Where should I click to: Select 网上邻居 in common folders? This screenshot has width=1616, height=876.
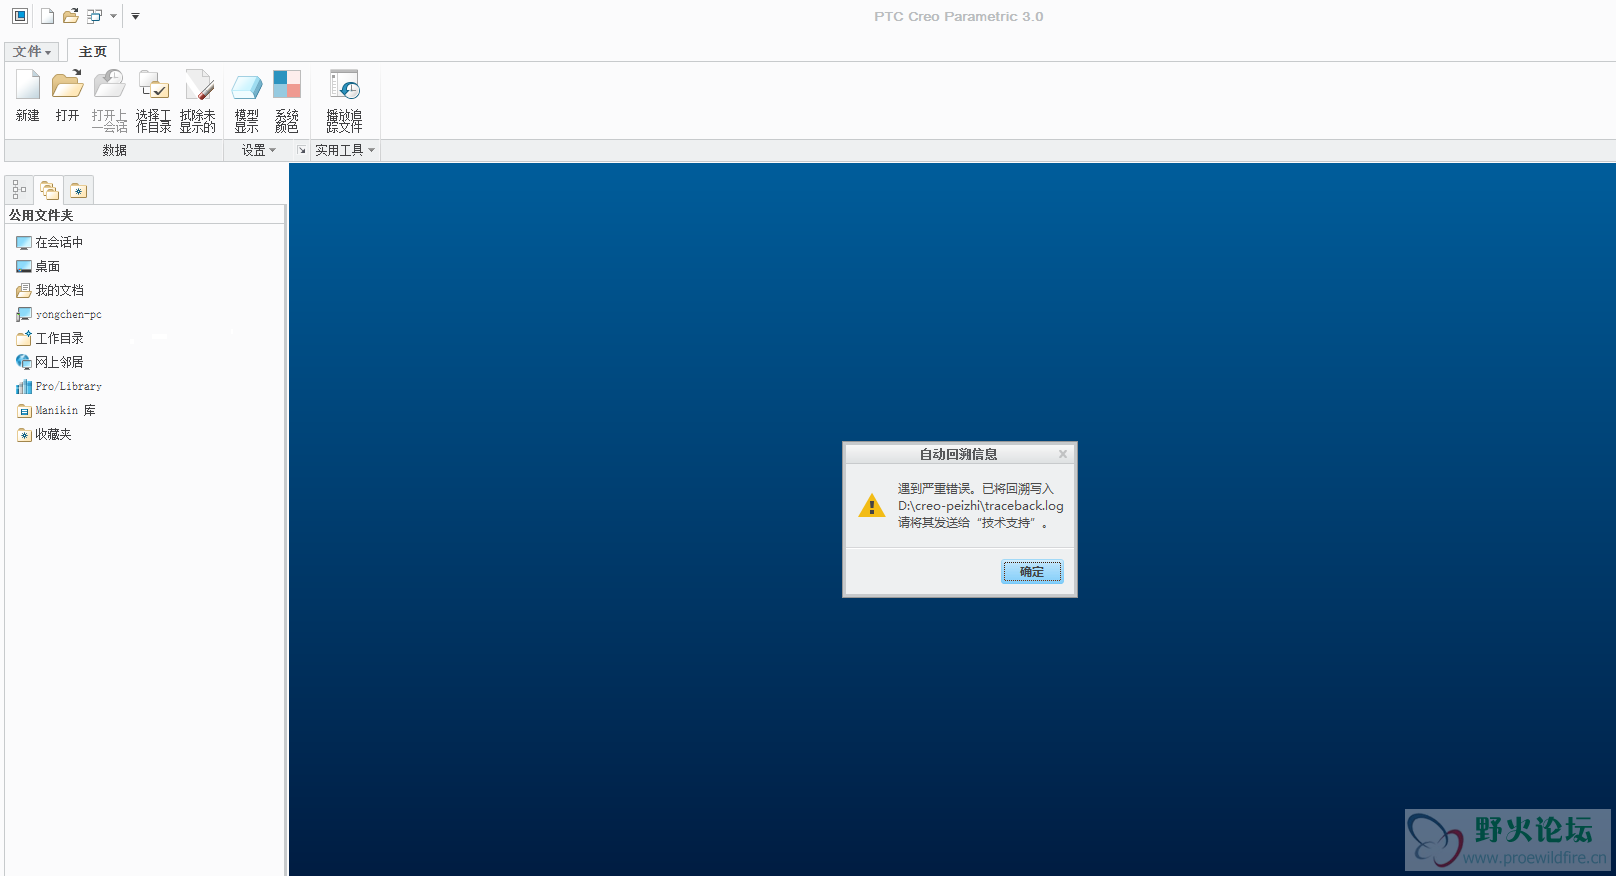[50, 362]
